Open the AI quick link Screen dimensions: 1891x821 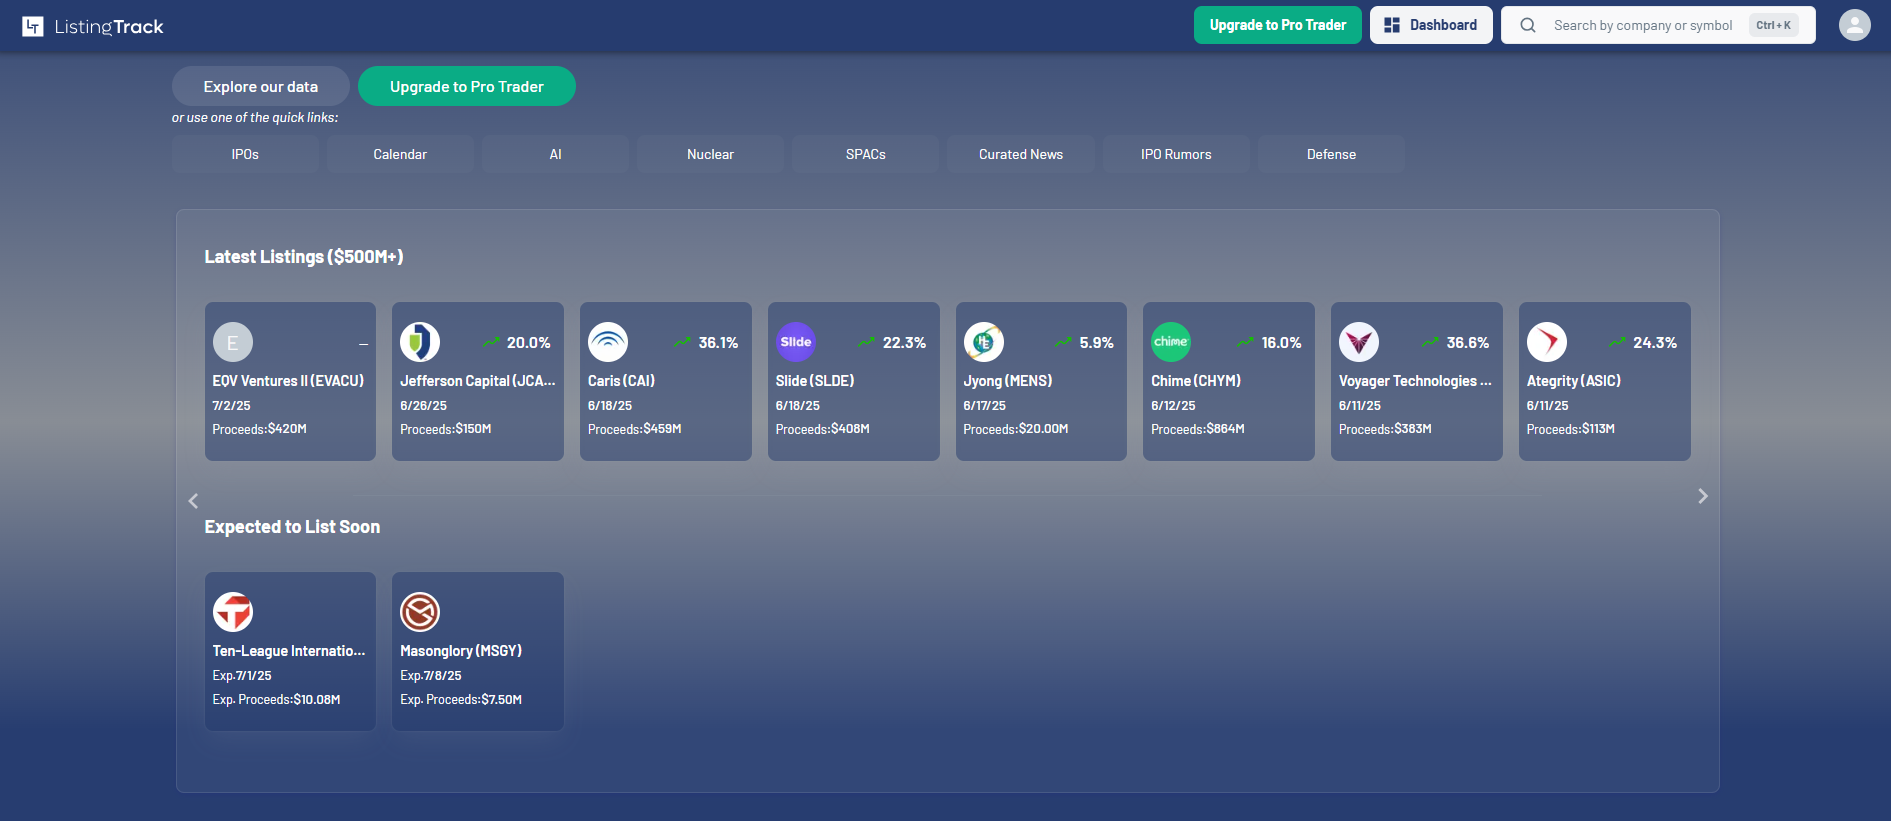tap(556, 155)
